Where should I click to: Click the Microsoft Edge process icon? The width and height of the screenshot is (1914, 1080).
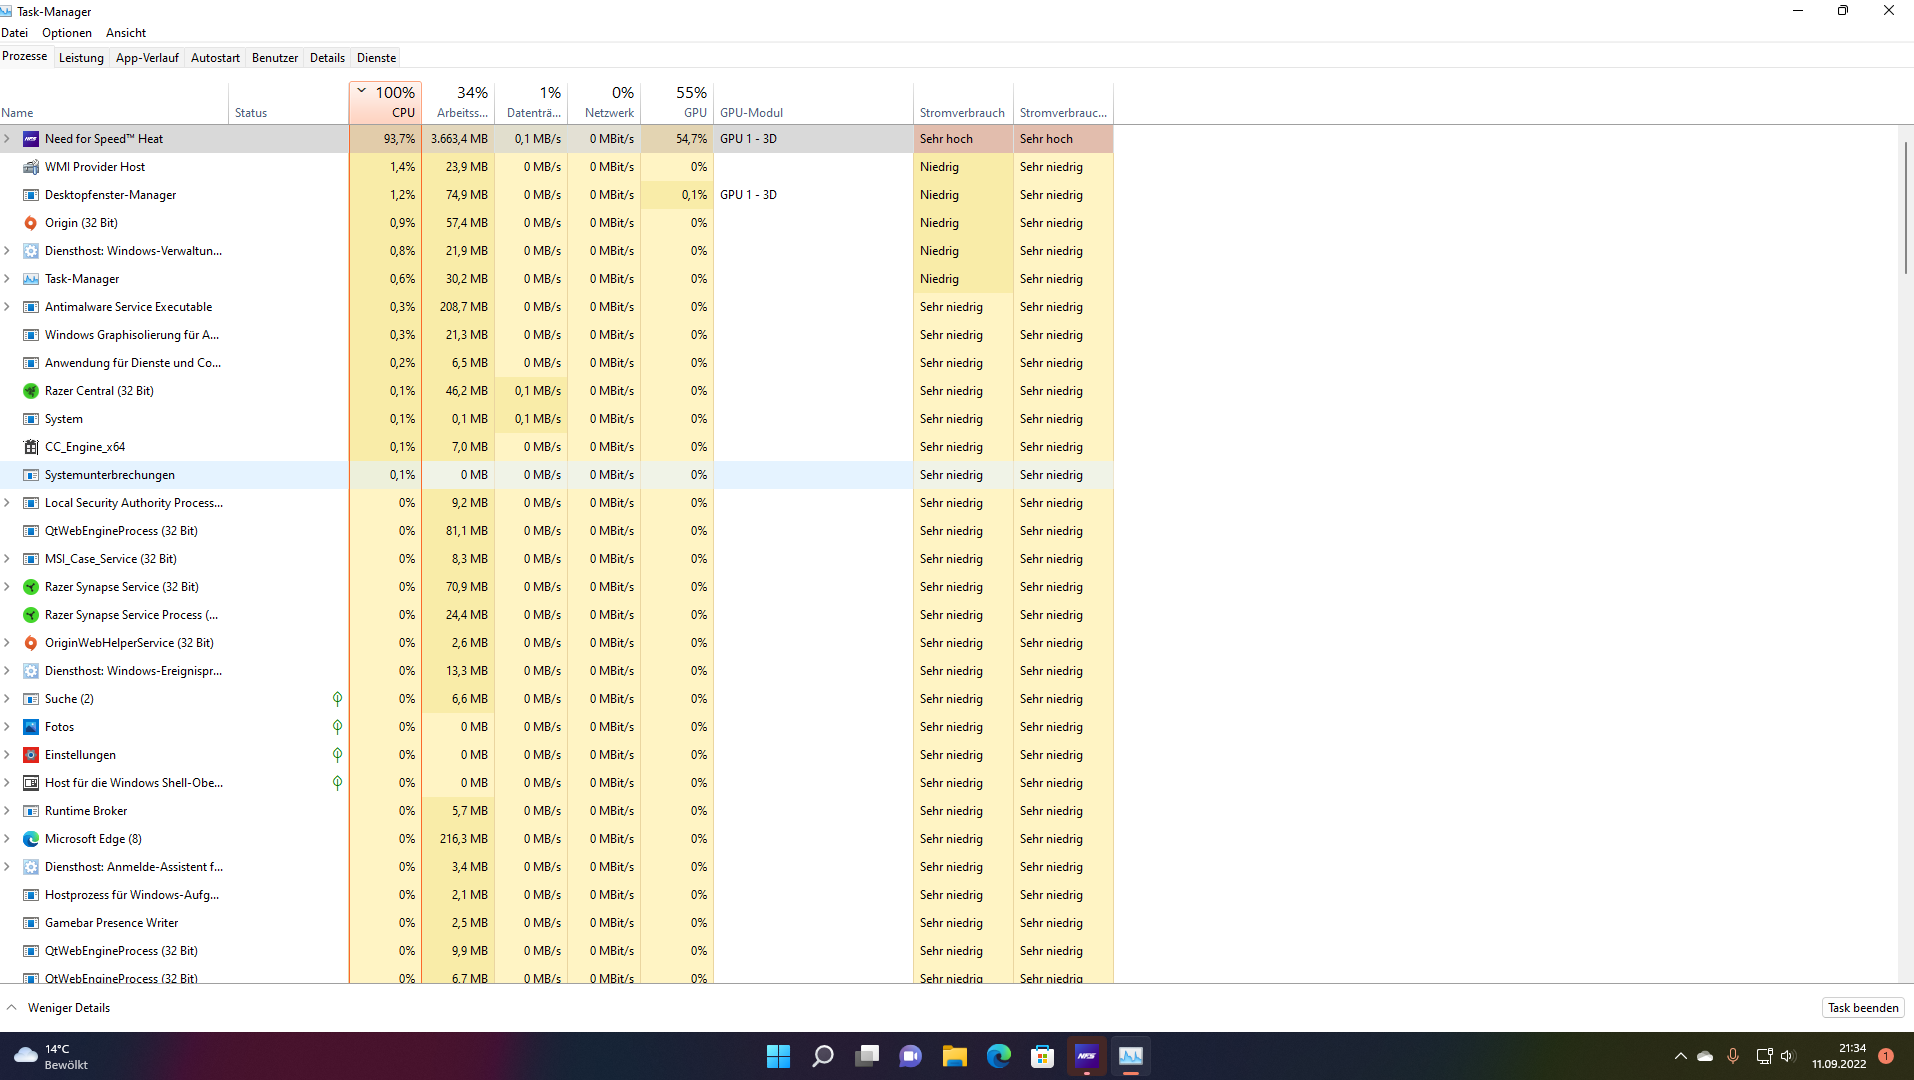[x=31, y=839]
